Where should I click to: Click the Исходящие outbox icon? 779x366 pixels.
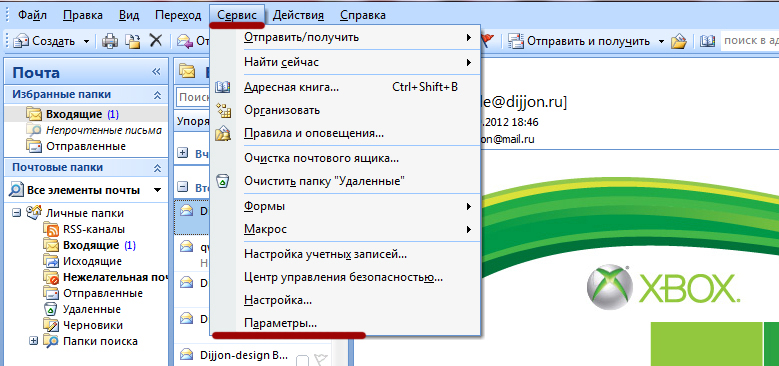pos(51,261)
